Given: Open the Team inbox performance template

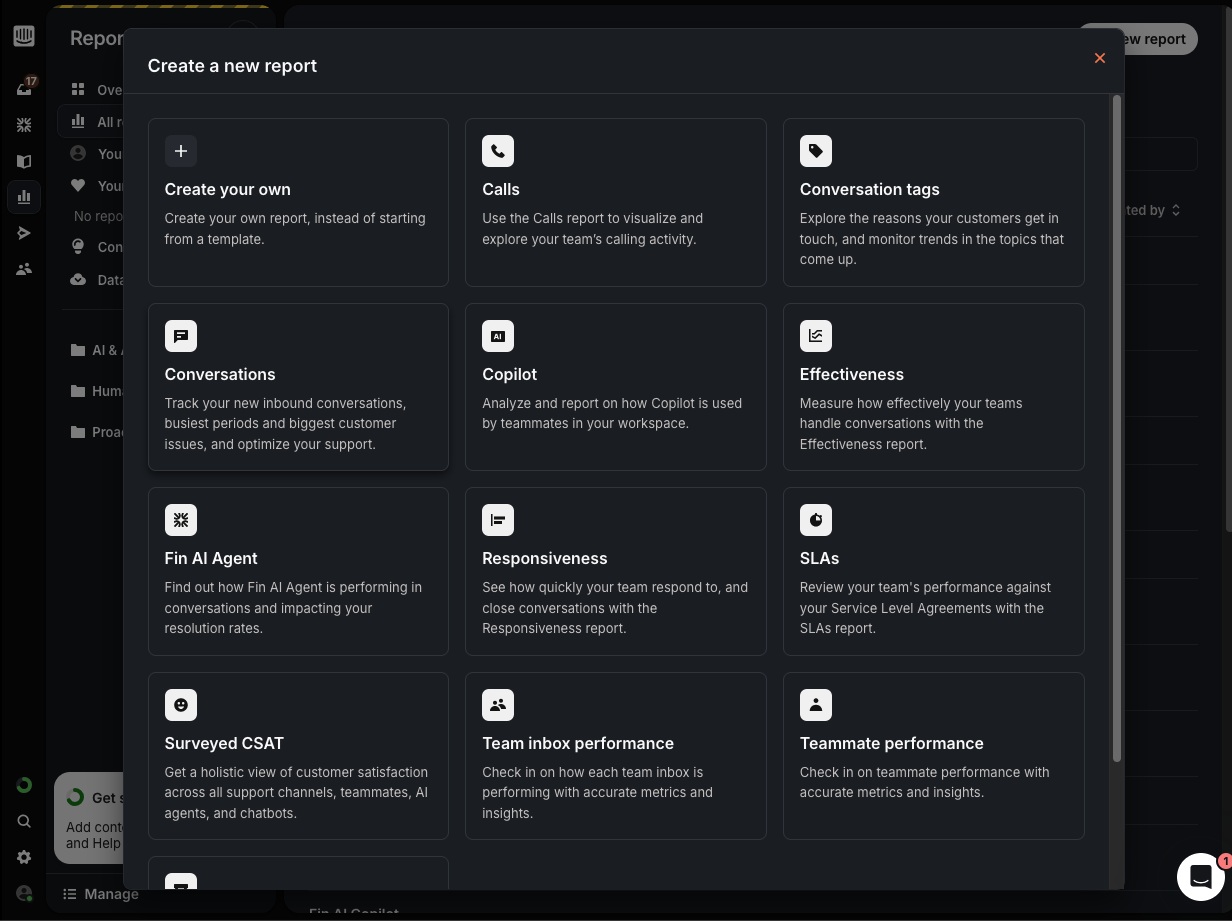Looking at the screenshot, I should 616,756.
